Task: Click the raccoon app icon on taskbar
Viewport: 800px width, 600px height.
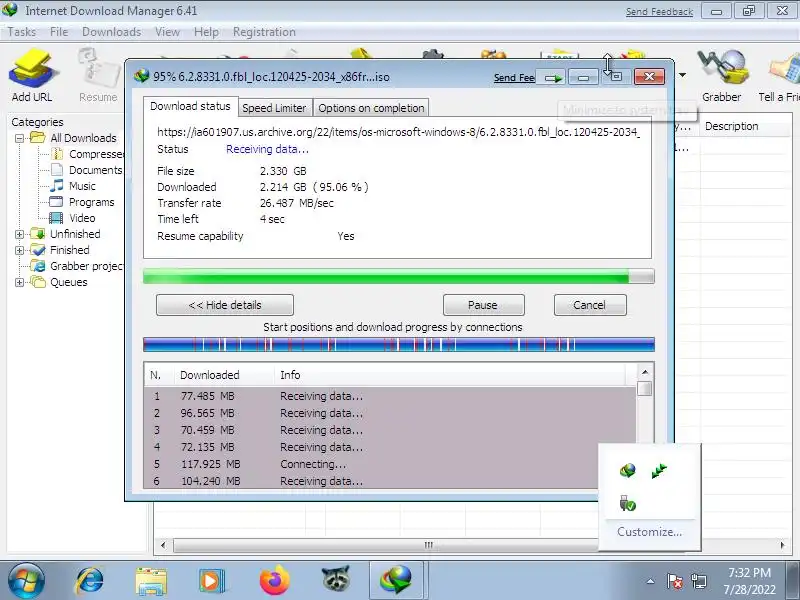Action: click(335, 580)
